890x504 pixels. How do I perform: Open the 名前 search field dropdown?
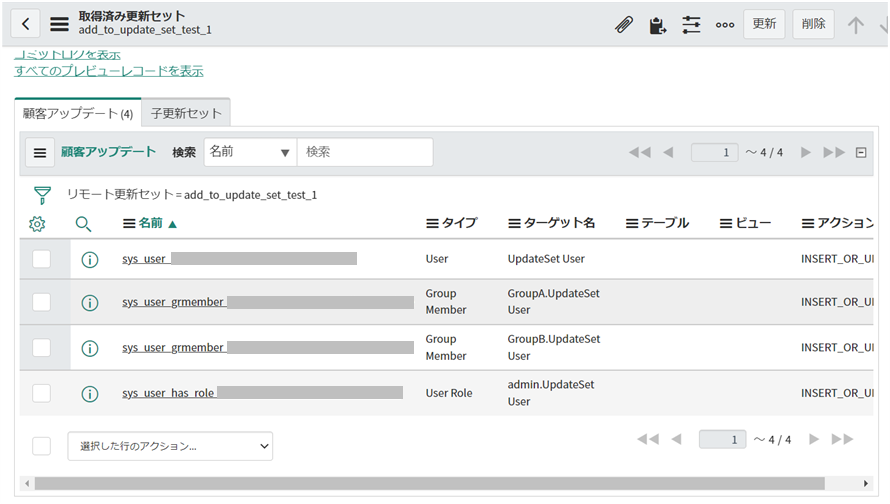point(250,152)
